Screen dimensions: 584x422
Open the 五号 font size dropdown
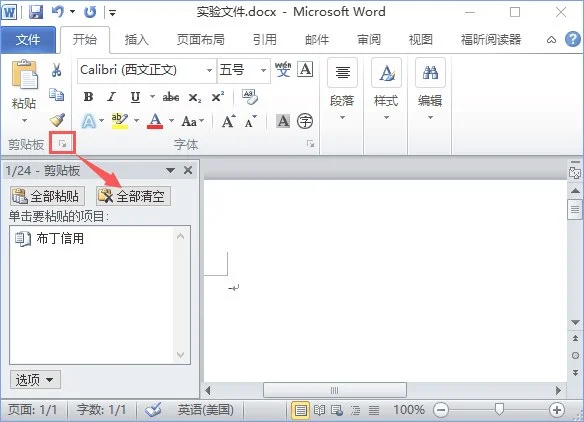tap(263, 70)
